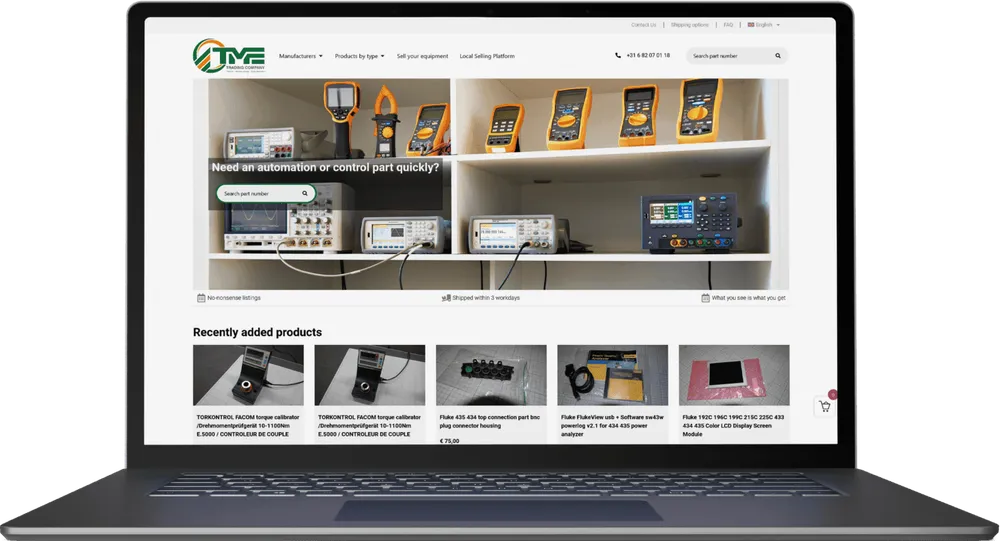Image resolution: width=1000 pixels, height=541 pixels.
Task: Open the Sell your equipment page
Action: coord(422,56)
